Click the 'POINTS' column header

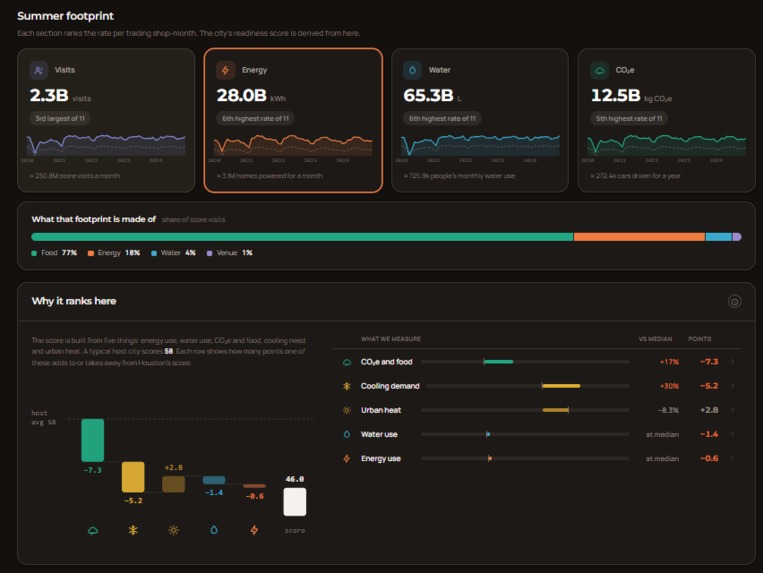tap(699, 339)
